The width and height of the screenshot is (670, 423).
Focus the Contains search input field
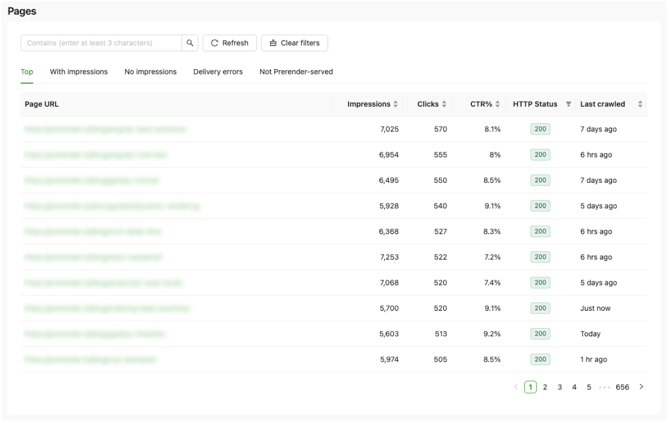[101, 43]
